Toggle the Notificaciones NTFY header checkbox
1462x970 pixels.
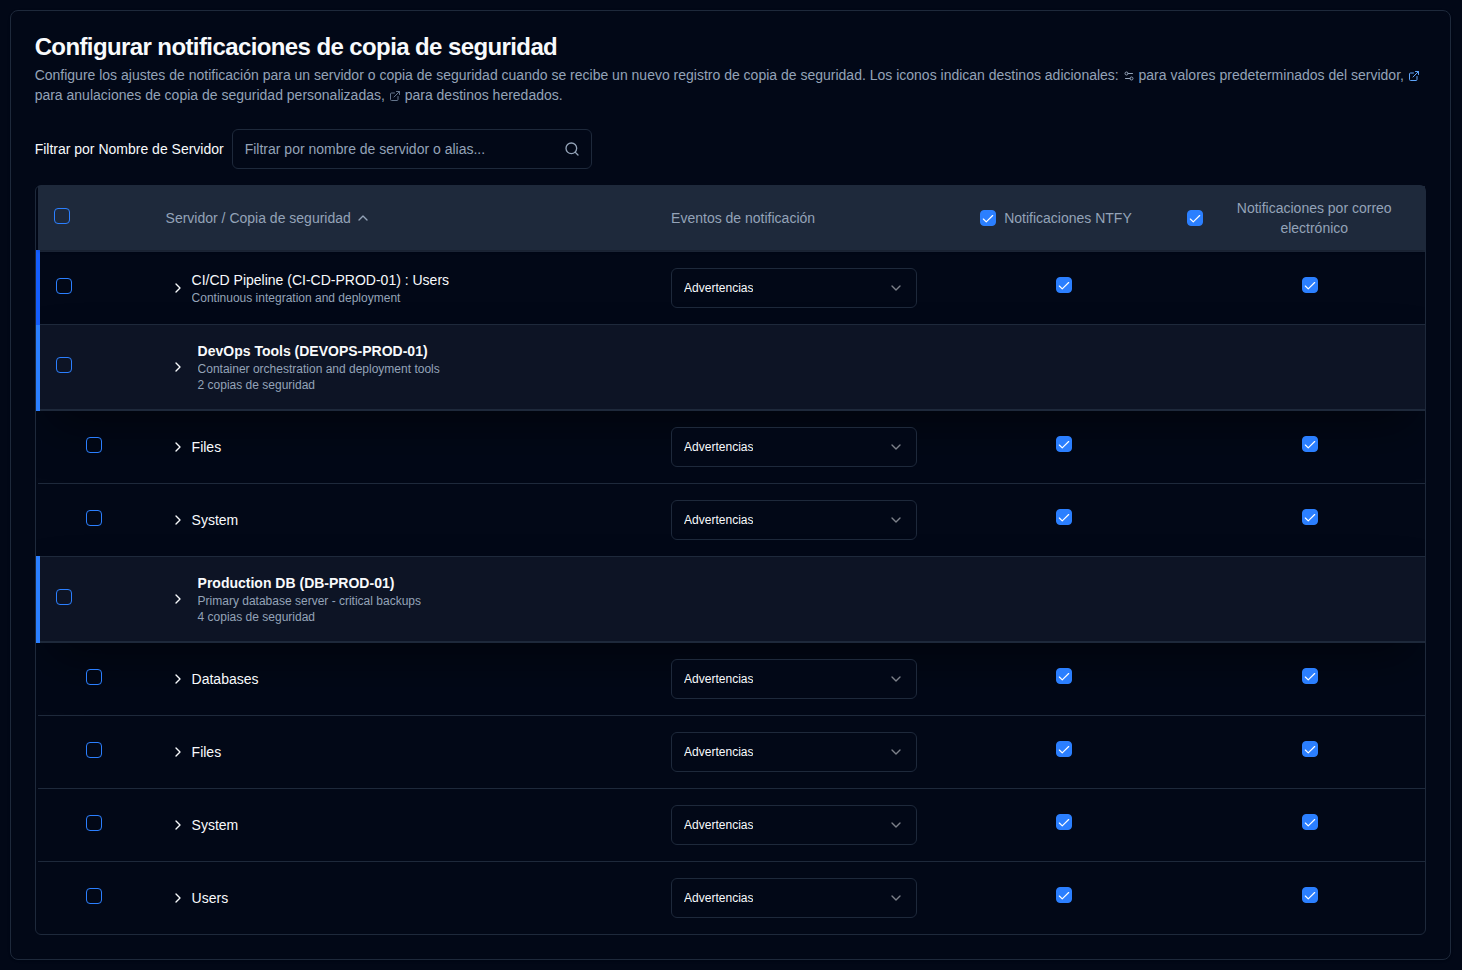(988, 218)
